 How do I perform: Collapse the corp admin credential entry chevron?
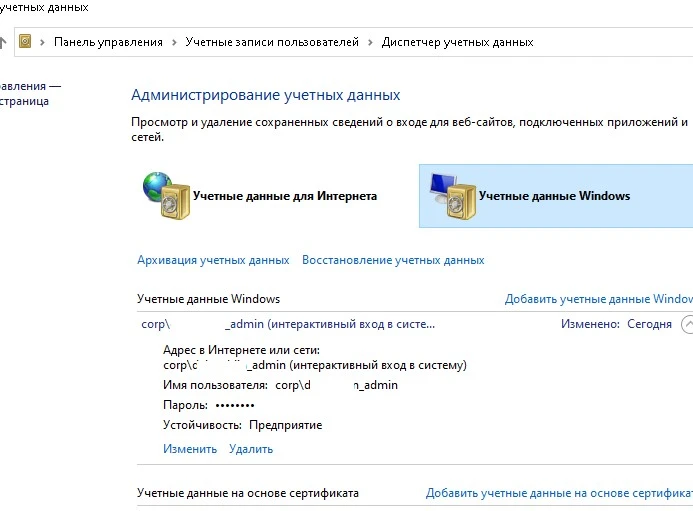[686, 324]
